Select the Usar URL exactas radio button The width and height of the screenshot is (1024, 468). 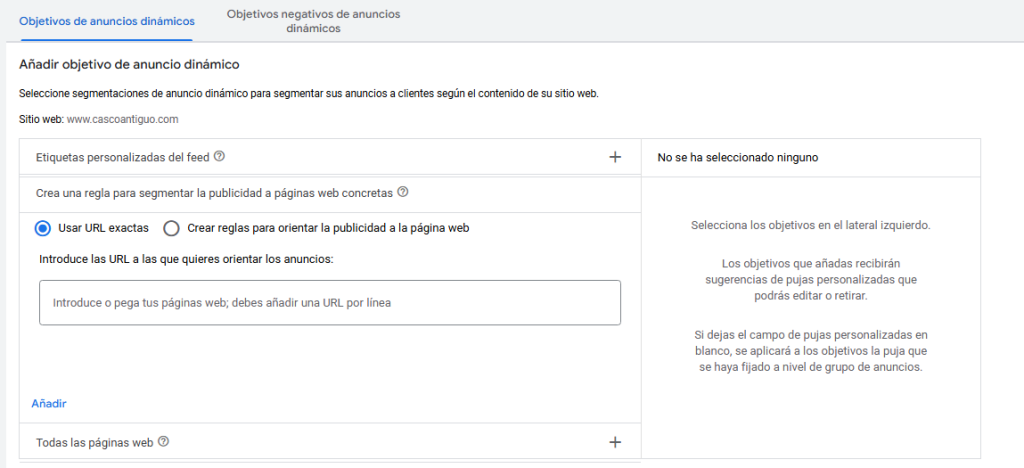(x=43, y=228)
